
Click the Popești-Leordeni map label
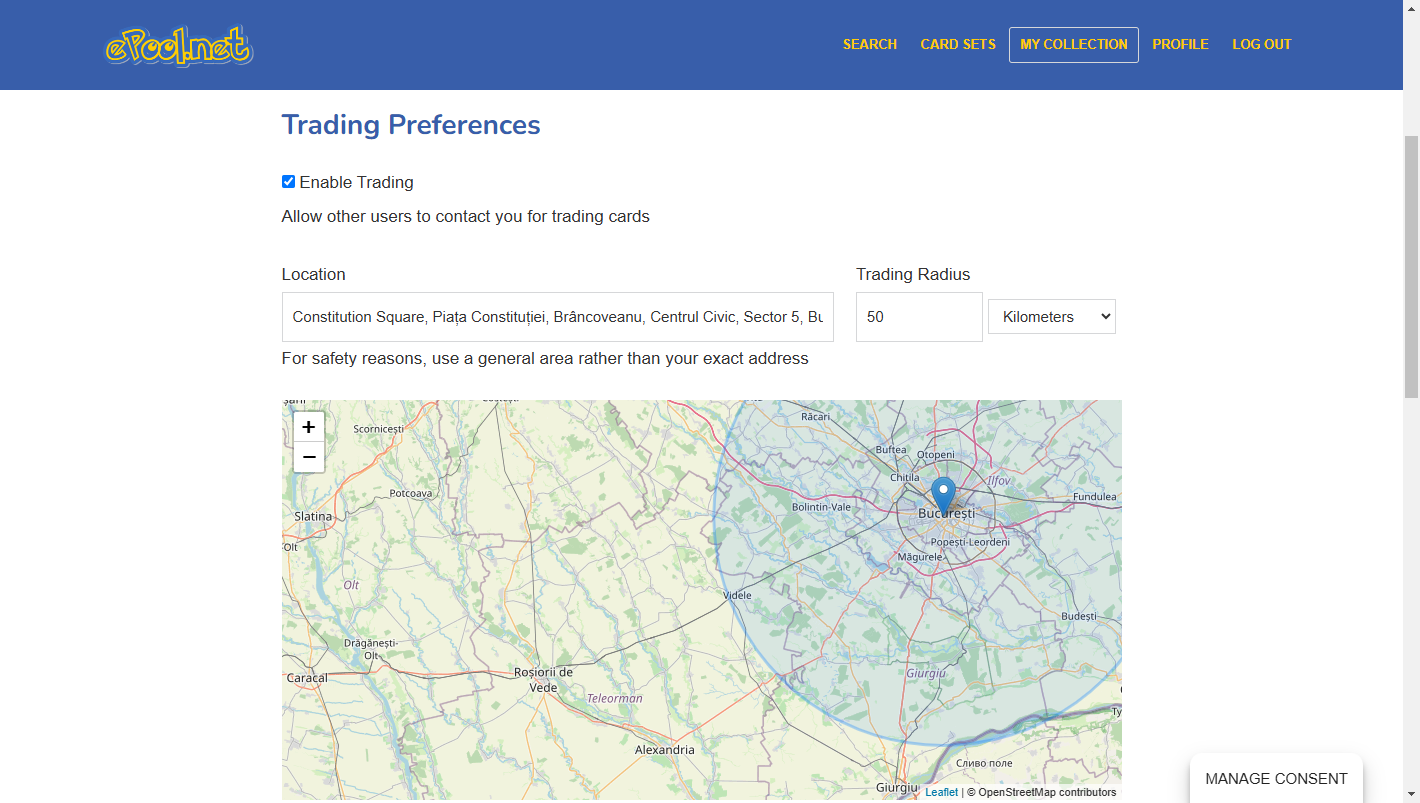(x=970, y=542)
